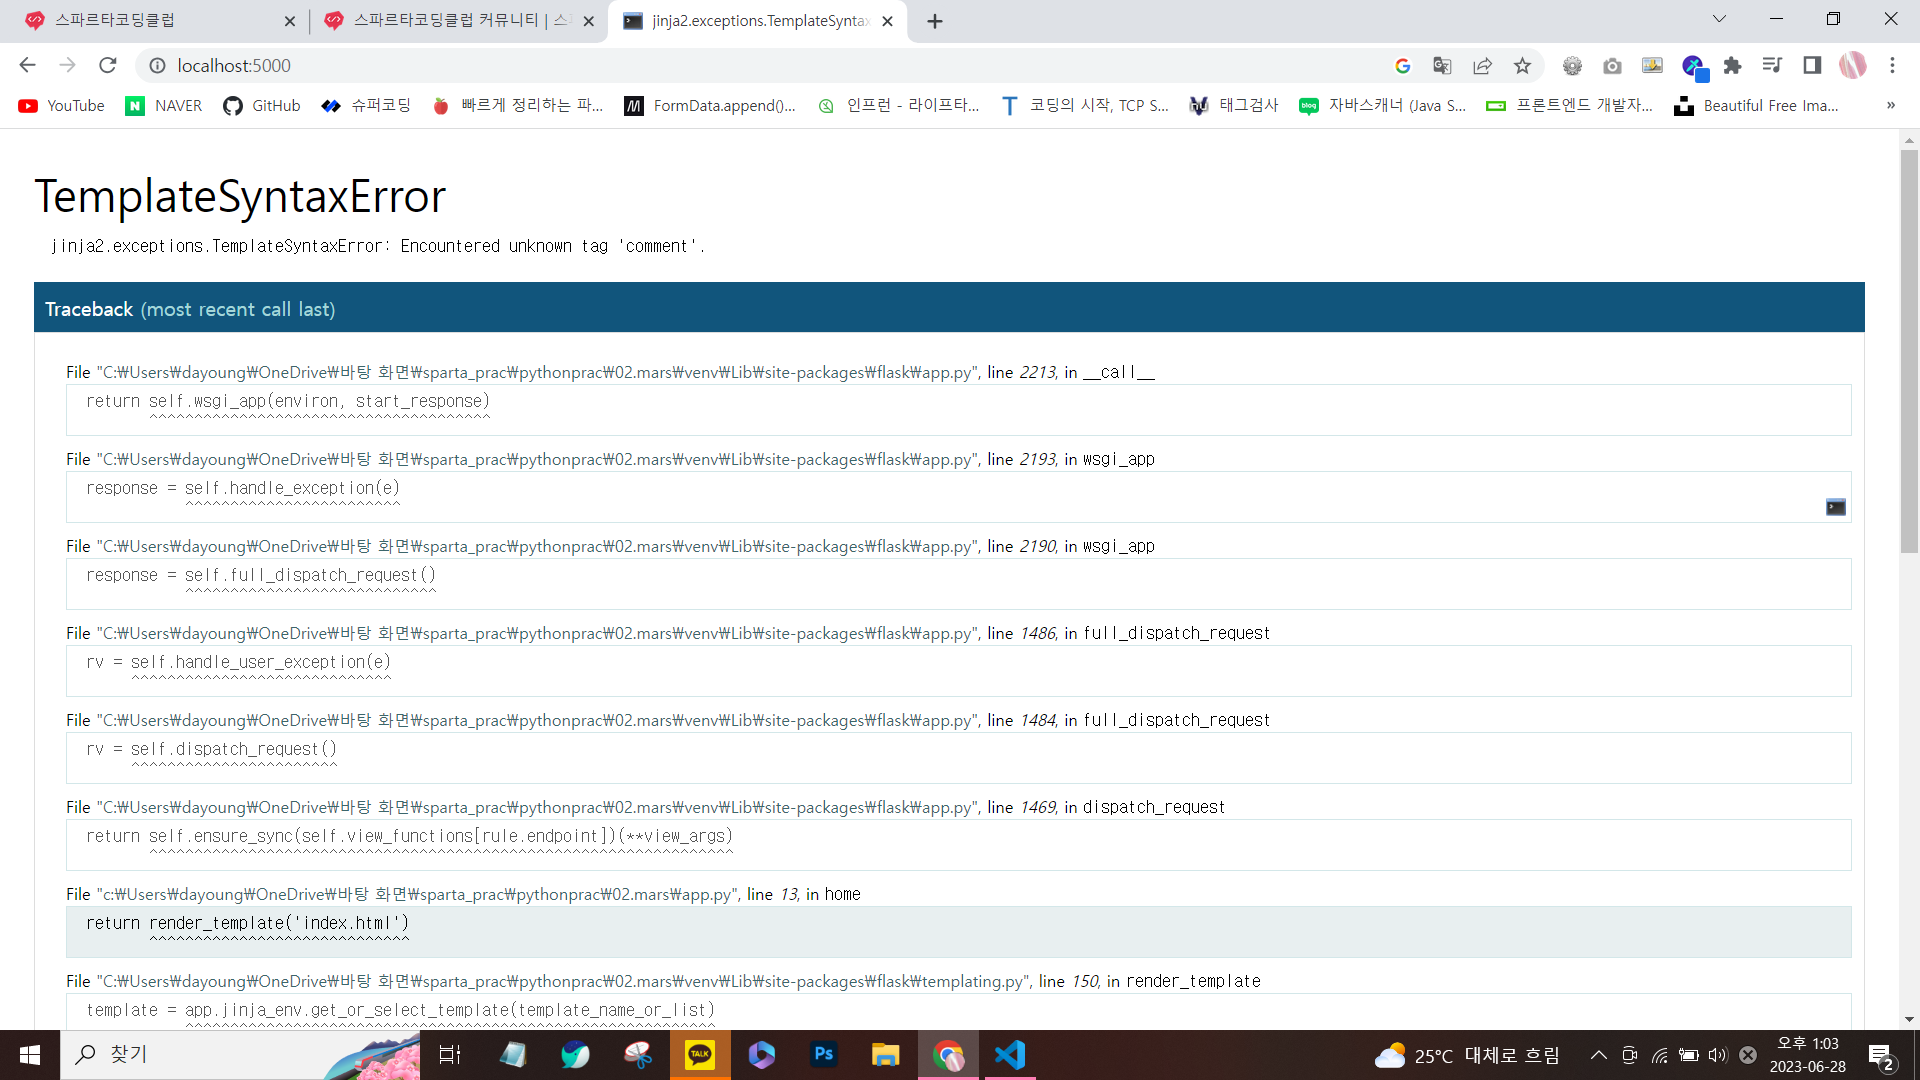Close the jinja2 exceptions tab
This screenshot has width=1920, height=1080.
click(x=887, y=21)
